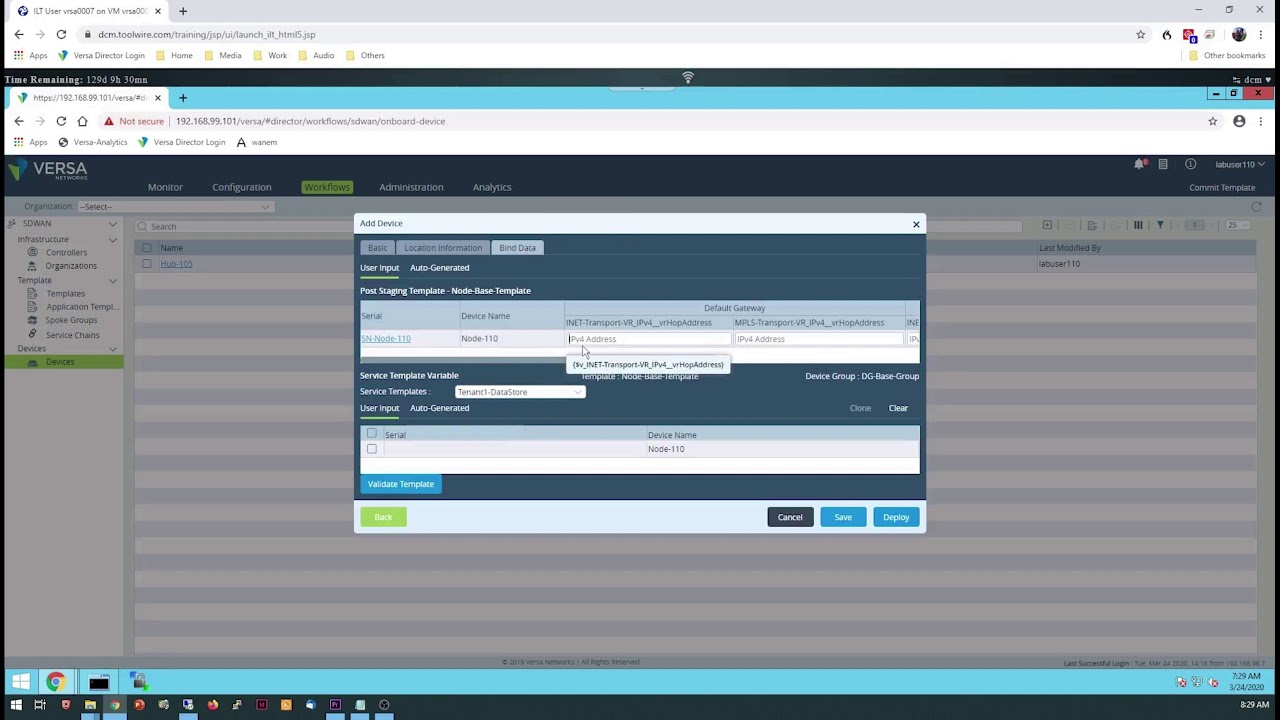
Task: Click the Save button
Action: click(843, 517)
